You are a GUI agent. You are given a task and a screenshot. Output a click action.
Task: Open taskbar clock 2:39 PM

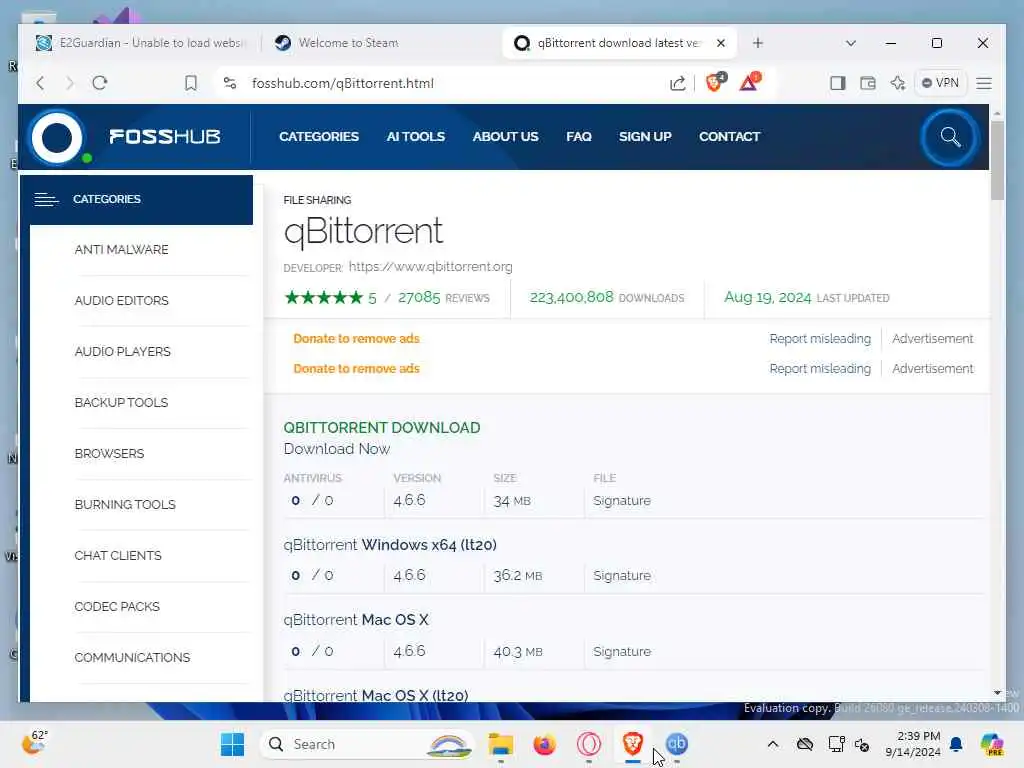pos(912,744)
